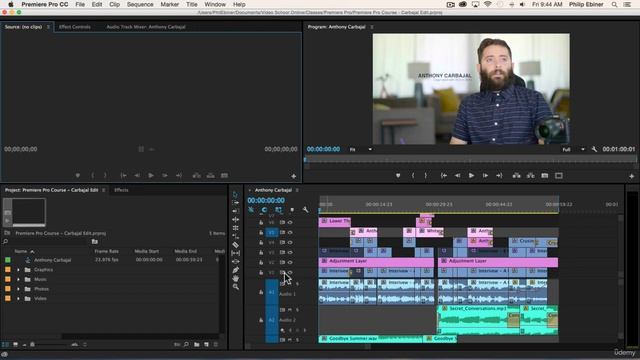
Task: Switch to the Effect Controls tab
Action: [75, 27]
